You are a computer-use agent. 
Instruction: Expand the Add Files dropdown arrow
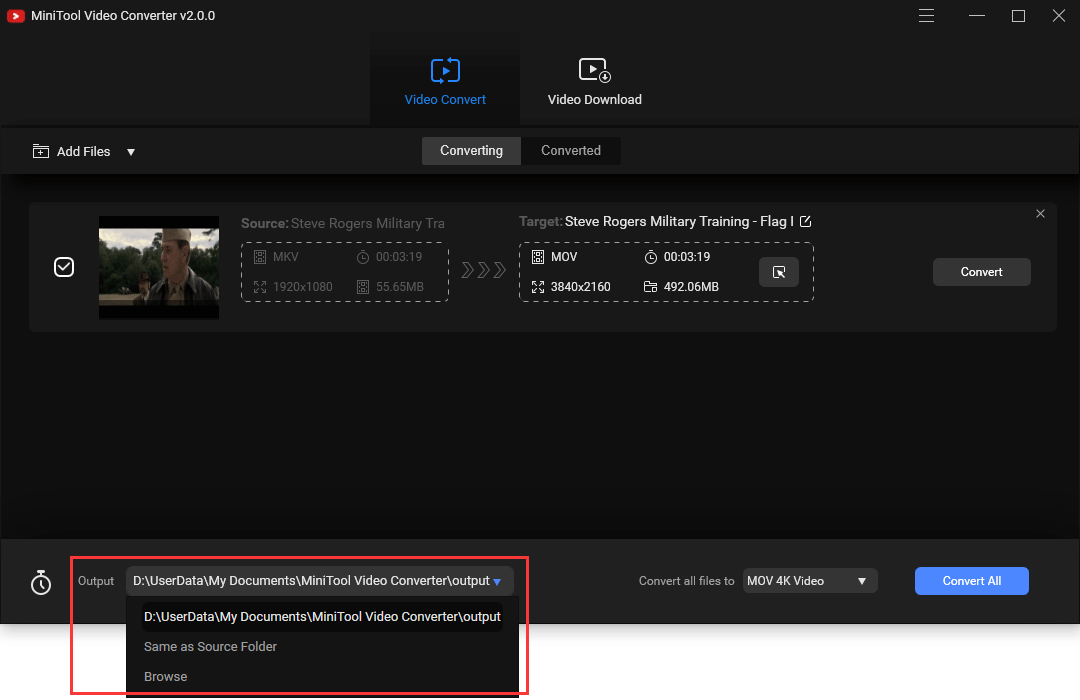tap(131, 152)
